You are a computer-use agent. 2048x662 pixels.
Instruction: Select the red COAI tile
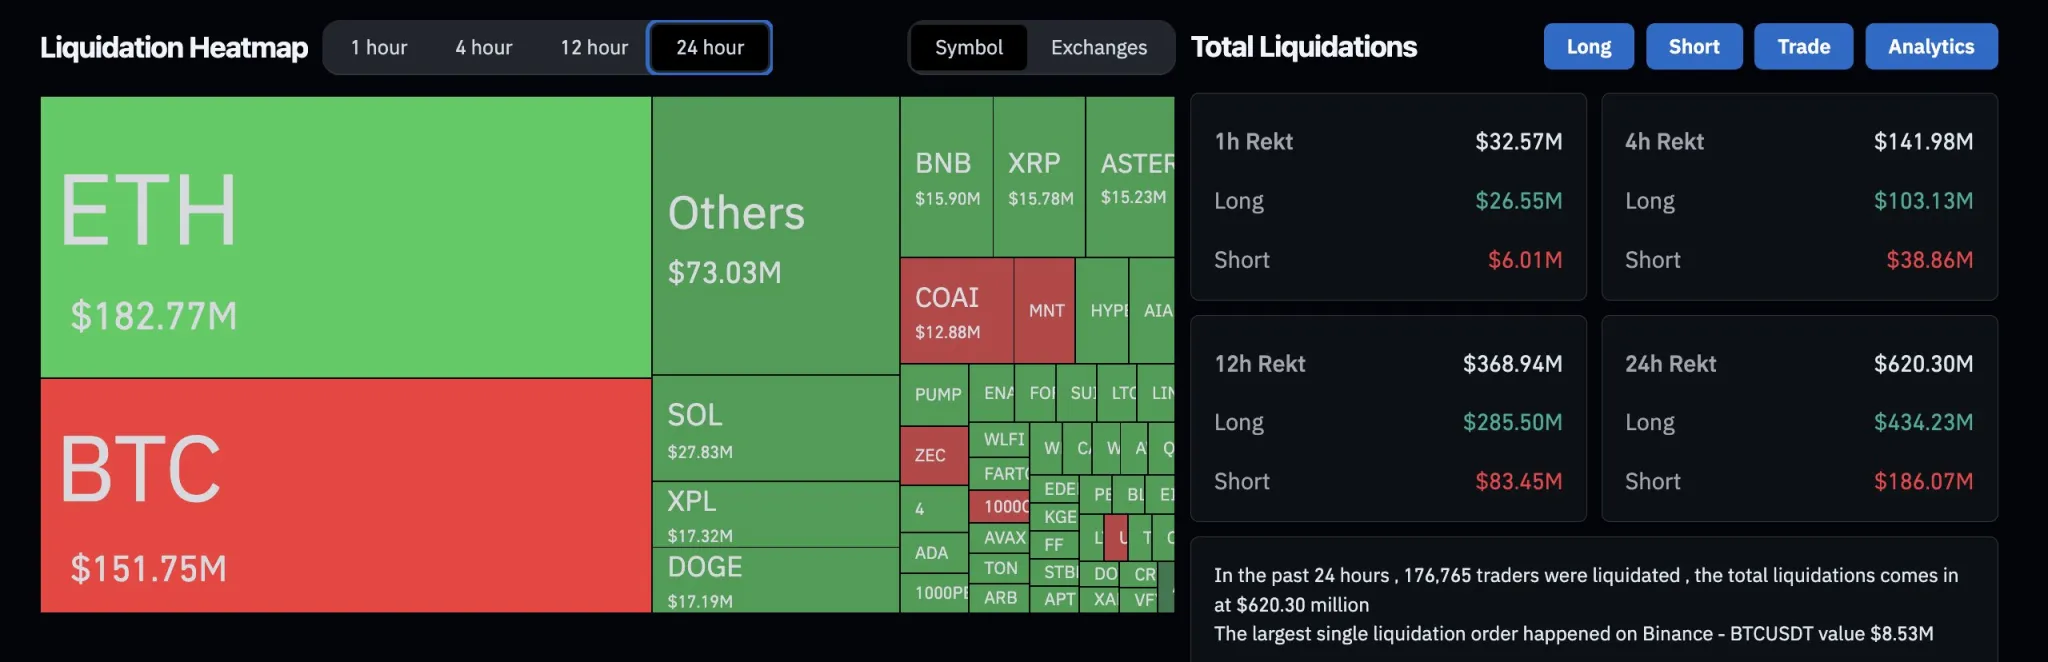point(956,311)
